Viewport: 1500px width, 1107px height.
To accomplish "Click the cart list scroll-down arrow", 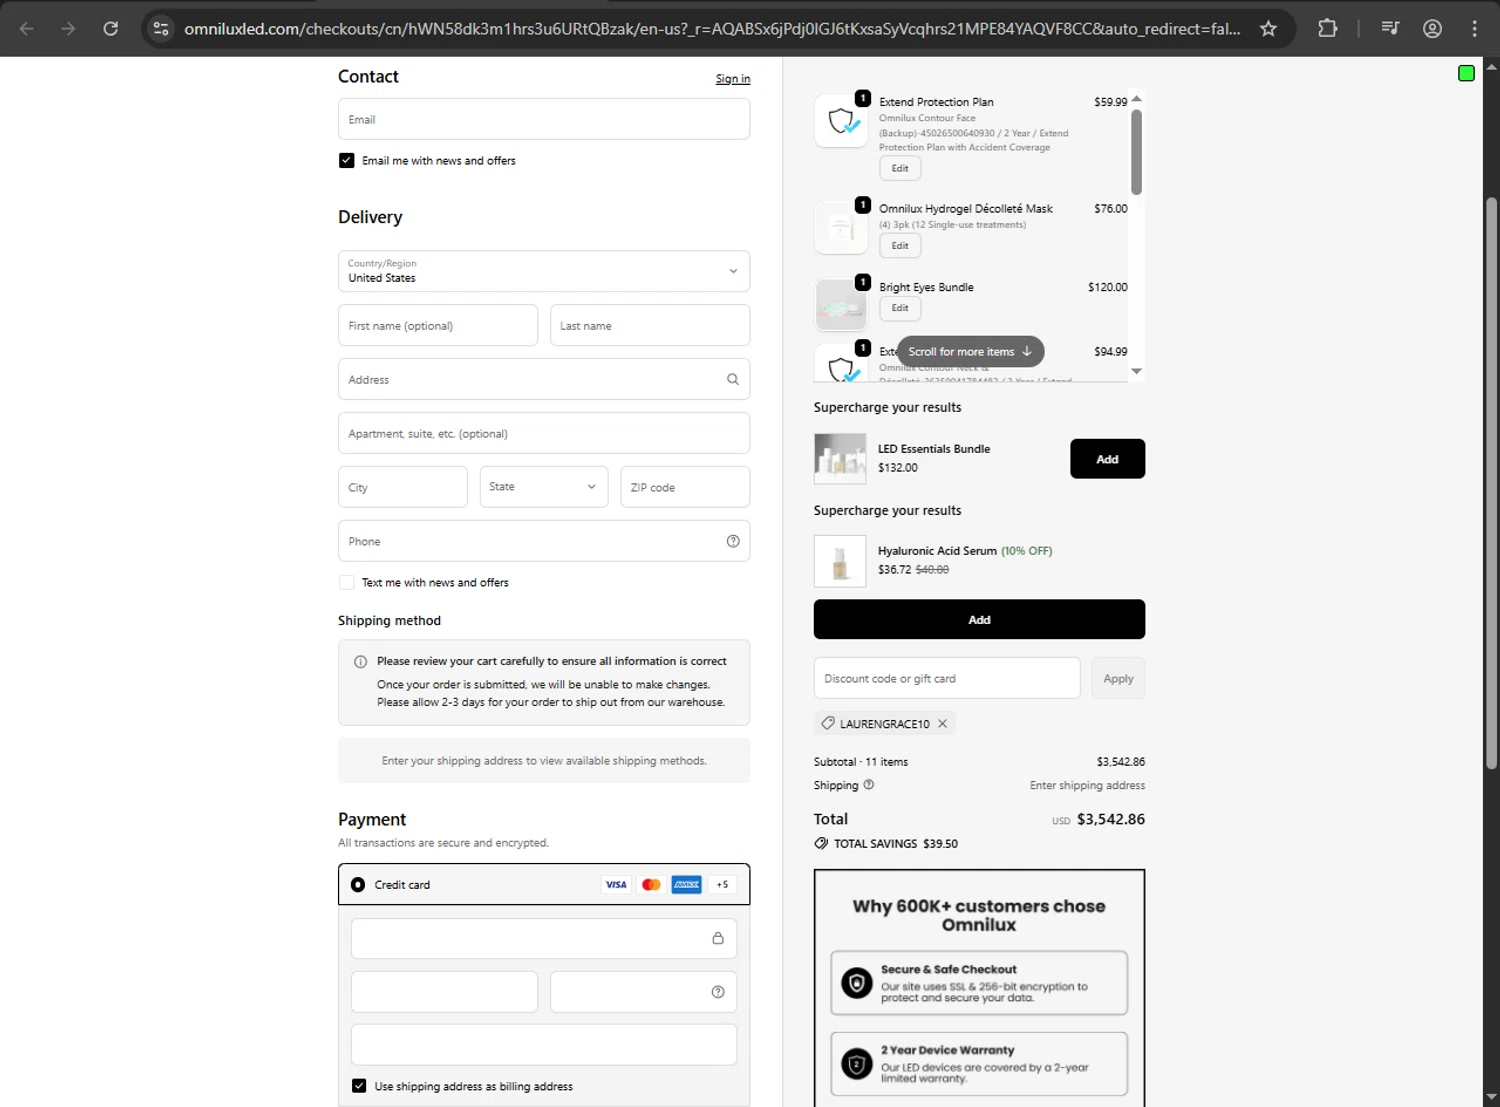I will click(1136, 371).
